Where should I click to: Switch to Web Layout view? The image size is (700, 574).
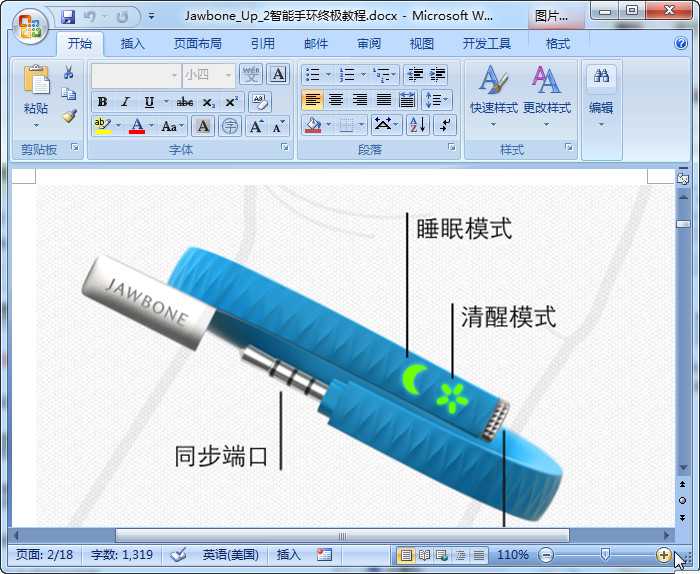[442, 555]
